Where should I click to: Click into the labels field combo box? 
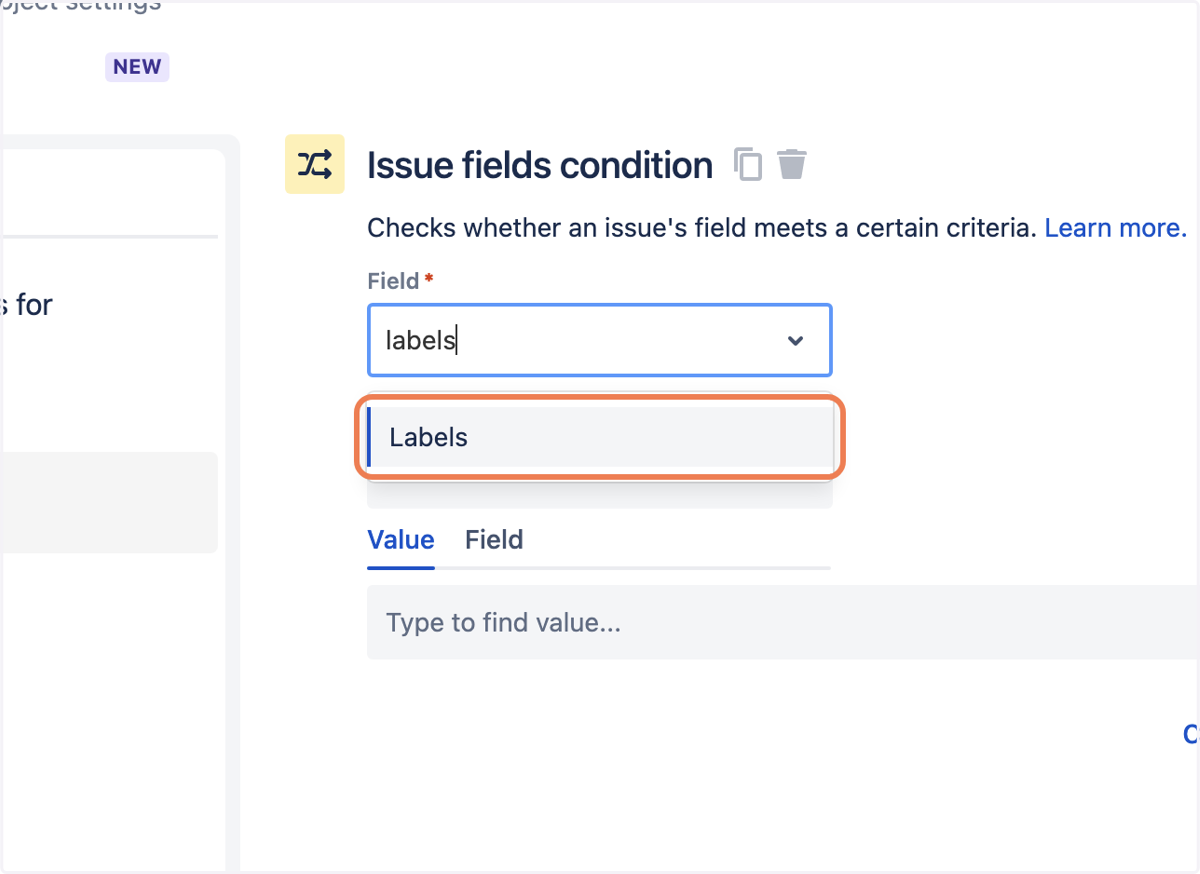(599, 341)
